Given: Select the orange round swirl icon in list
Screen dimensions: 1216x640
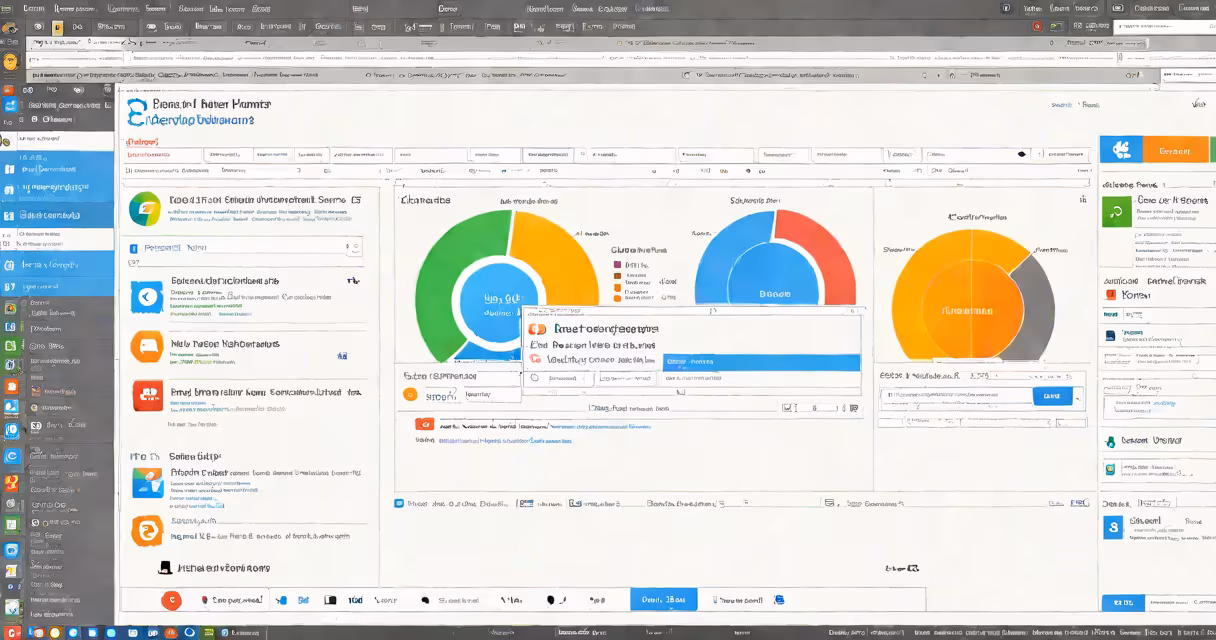Looking at the screenshot, I should coord(147,531).
